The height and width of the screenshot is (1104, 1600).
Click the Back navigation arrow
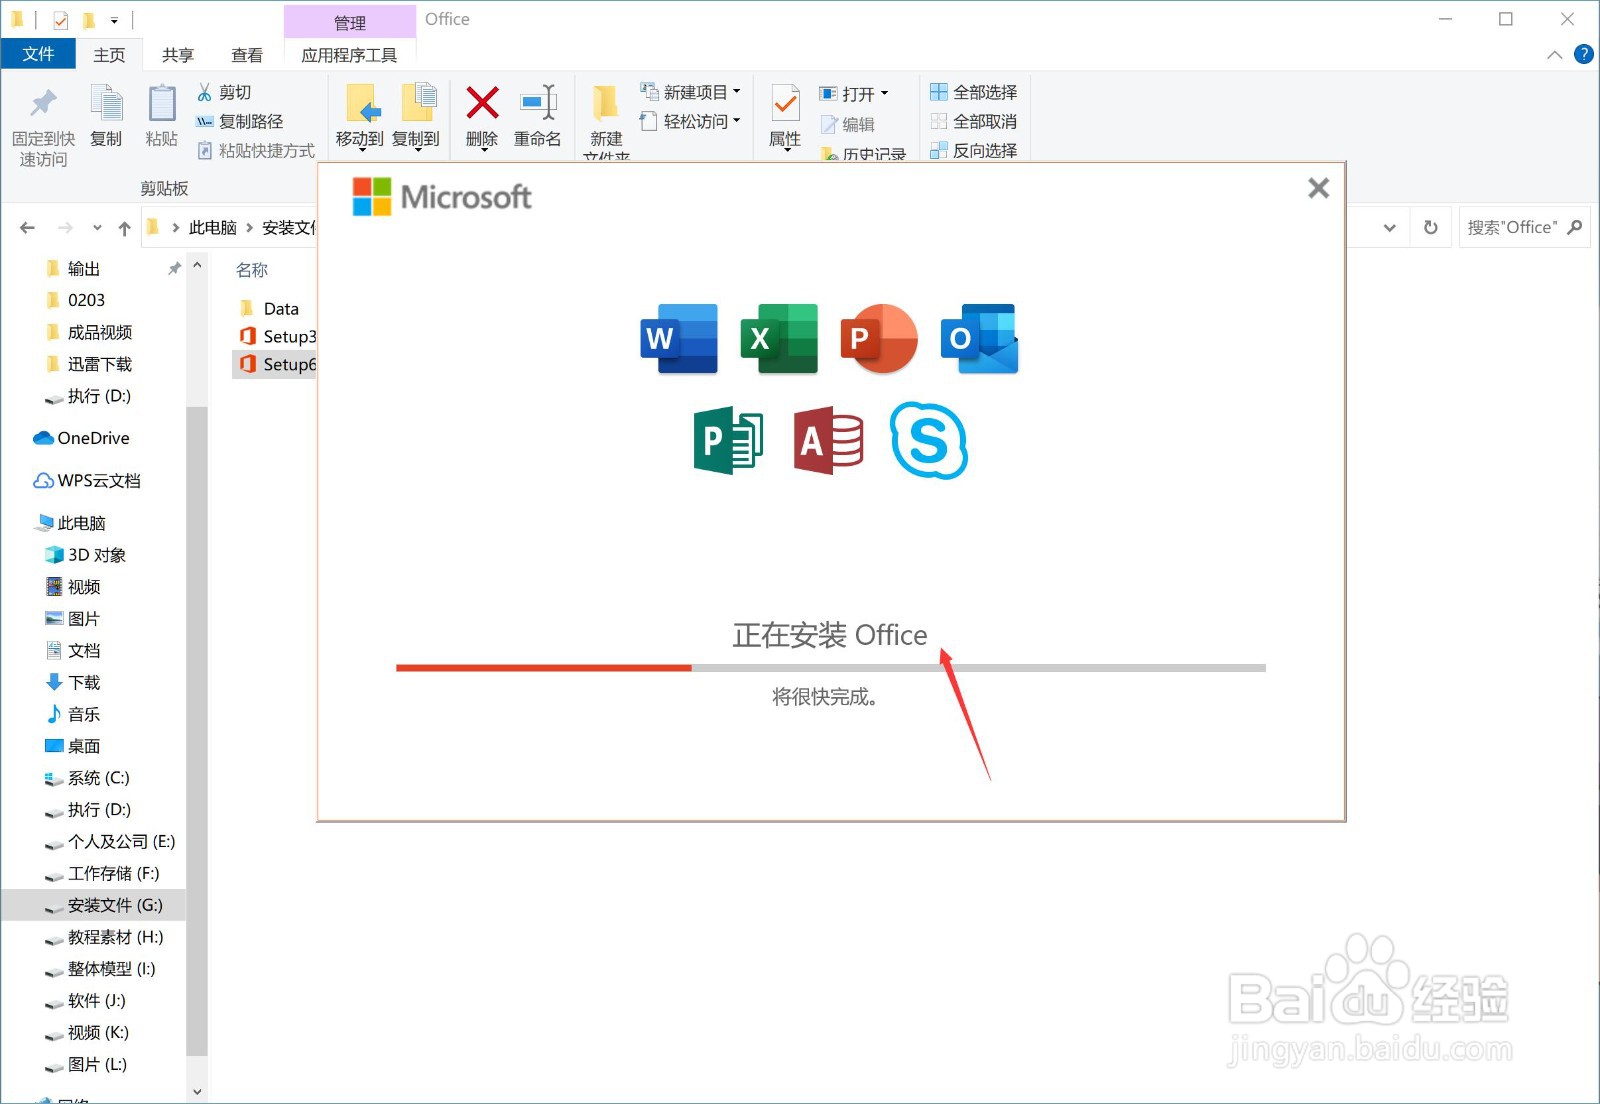click(27, 228)
